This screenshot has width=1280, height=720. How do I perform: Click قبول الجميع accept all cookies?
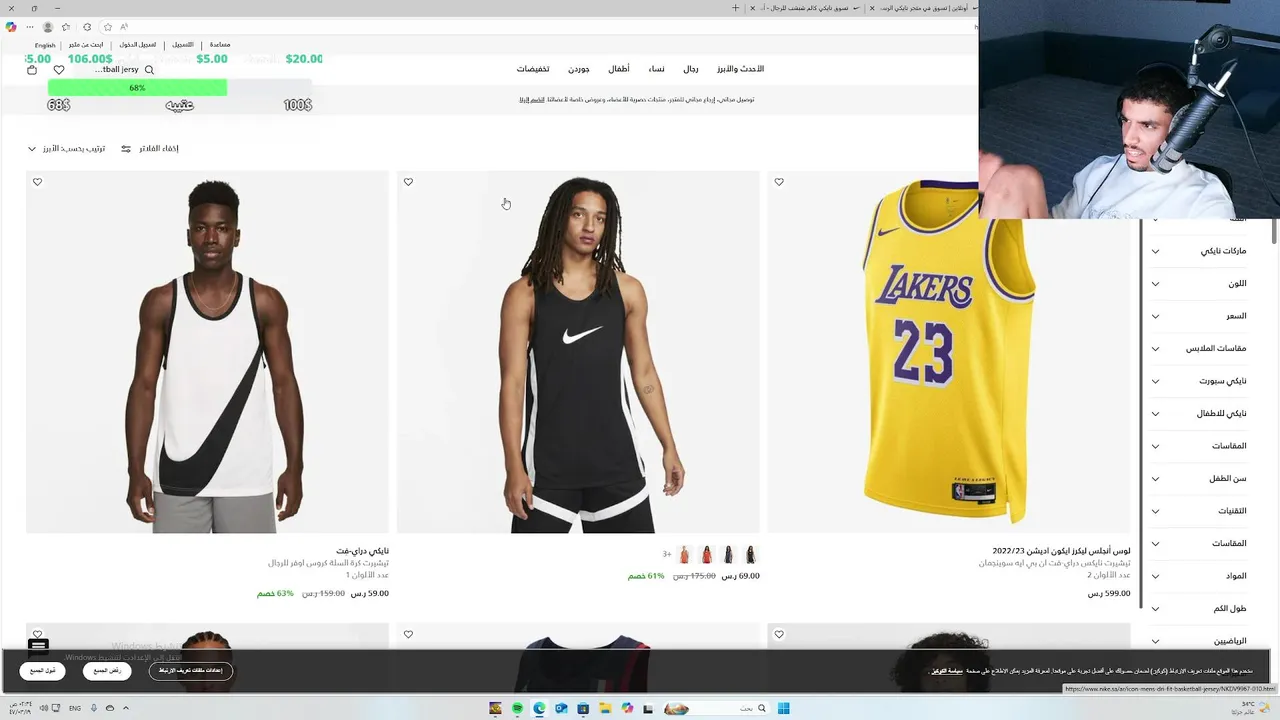pyautogui.click(x=43, y=671)
